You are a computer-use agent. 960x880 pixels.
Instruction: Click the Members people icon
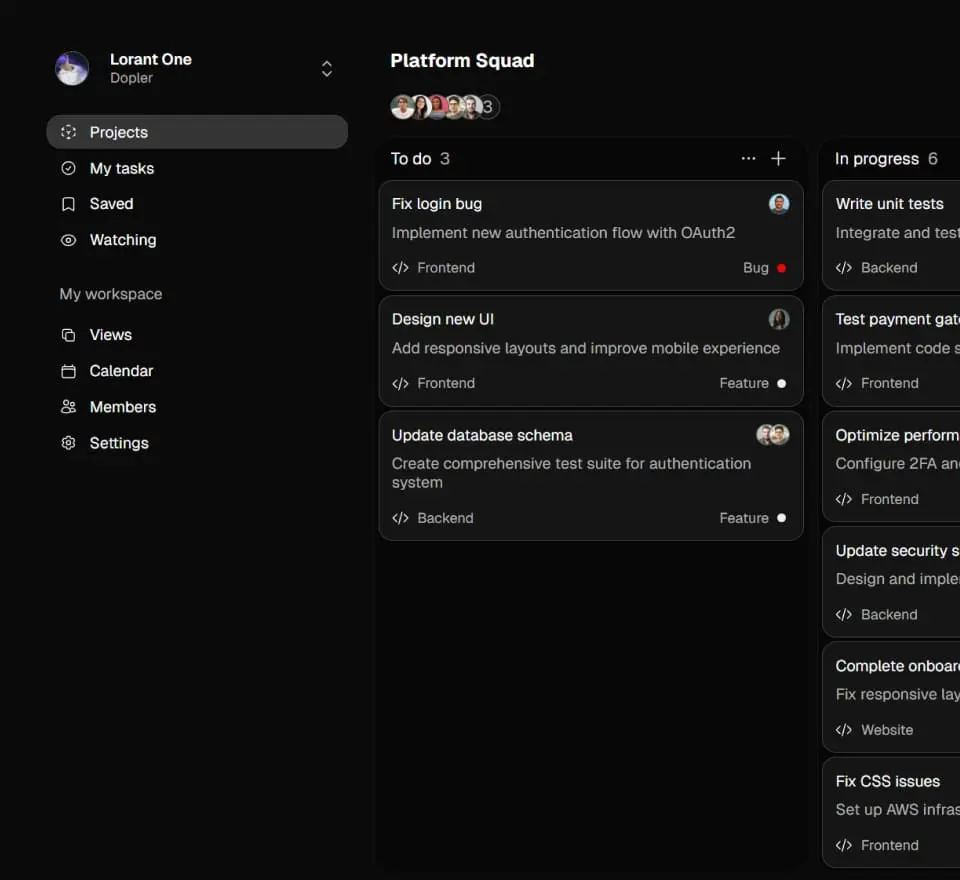(68, 407)
